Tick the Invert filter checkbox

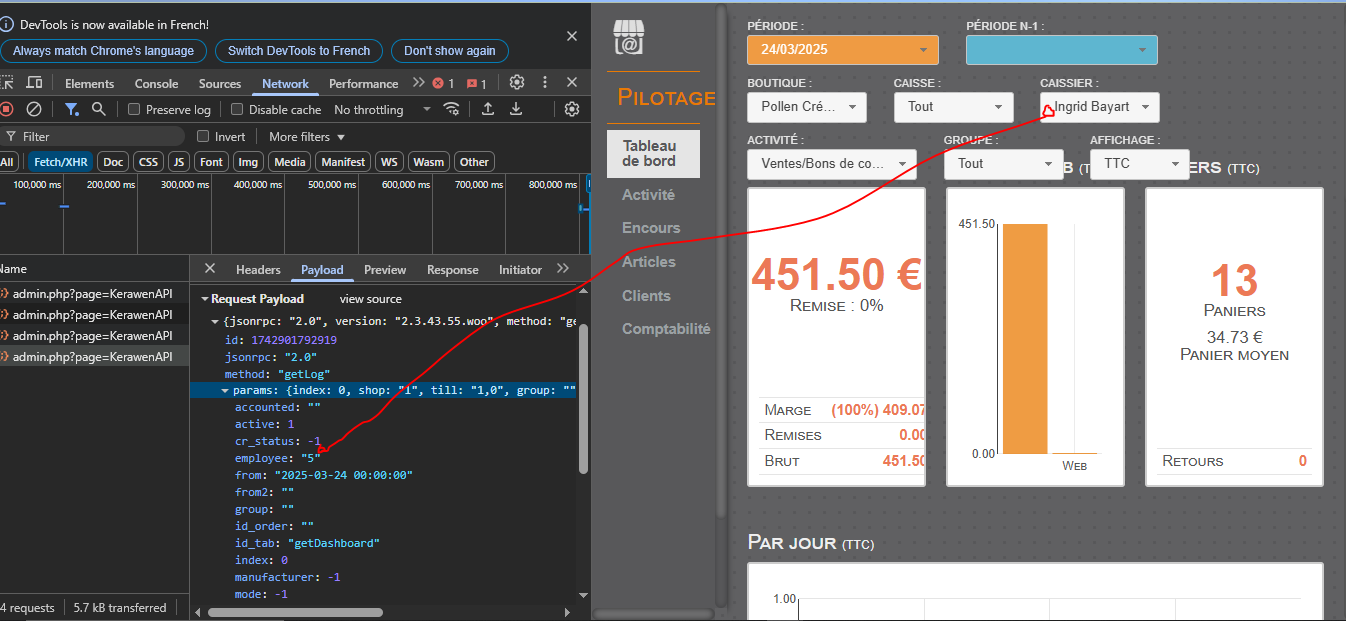tap(203, 137)
